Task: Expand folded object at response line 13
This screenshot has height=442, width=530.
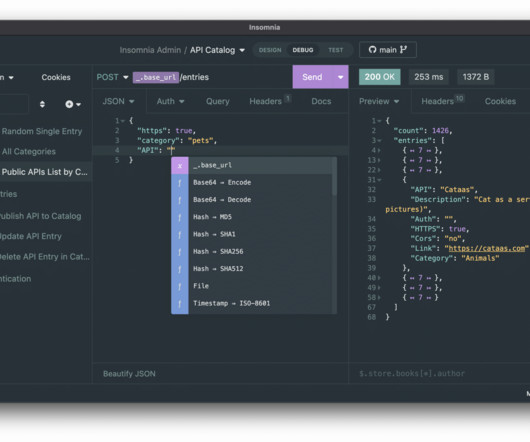Action: (379, 160)
